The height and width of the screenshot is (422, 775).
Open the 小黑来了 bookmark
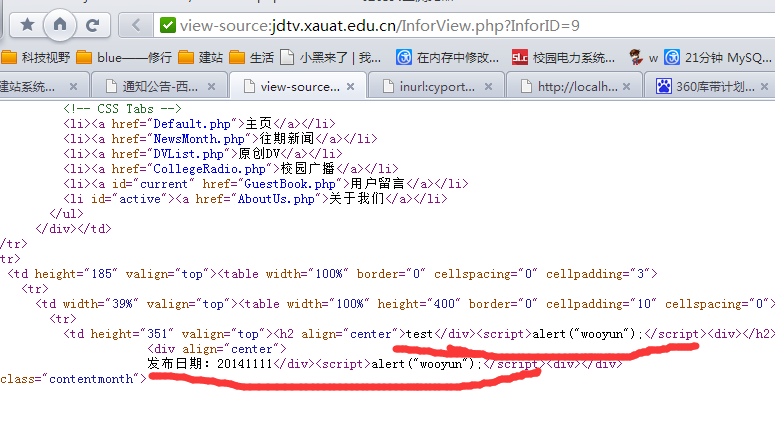[331, 58]
